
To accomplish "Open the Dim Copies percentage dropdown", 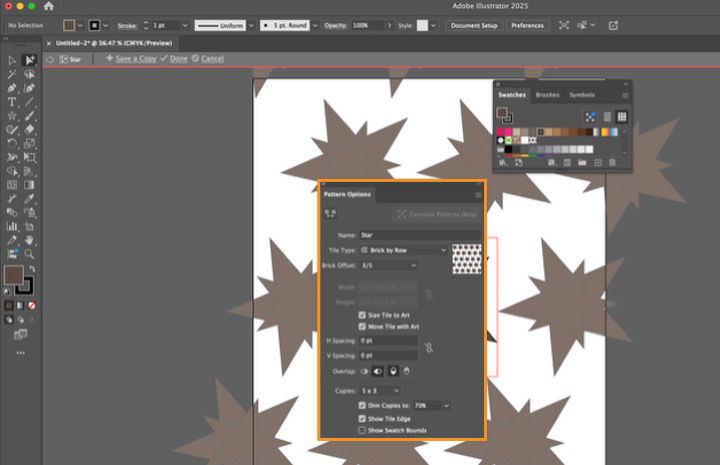I will tap(446, 405).
